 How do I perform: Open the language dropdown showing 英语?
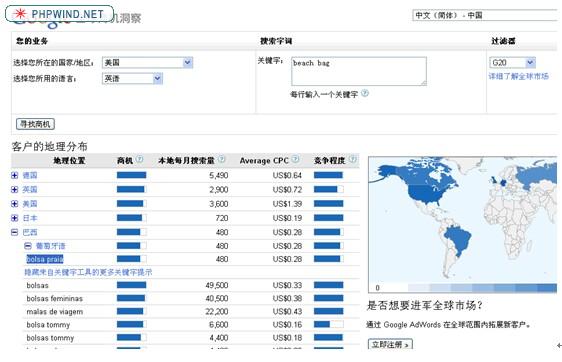point(133,78)
